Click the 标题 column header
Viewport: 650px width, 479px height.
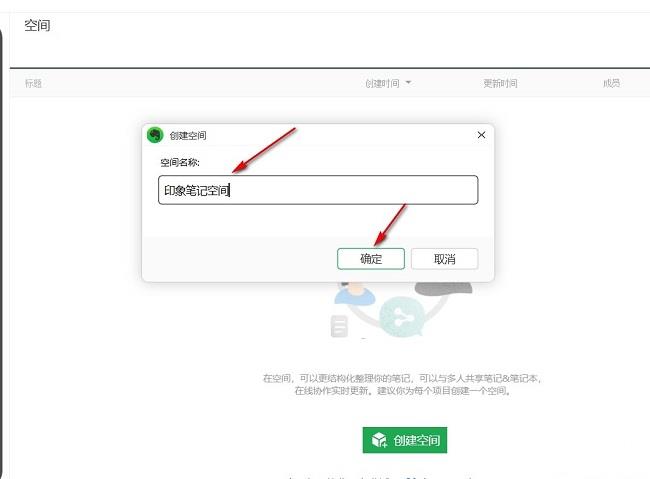click(33, 83)
